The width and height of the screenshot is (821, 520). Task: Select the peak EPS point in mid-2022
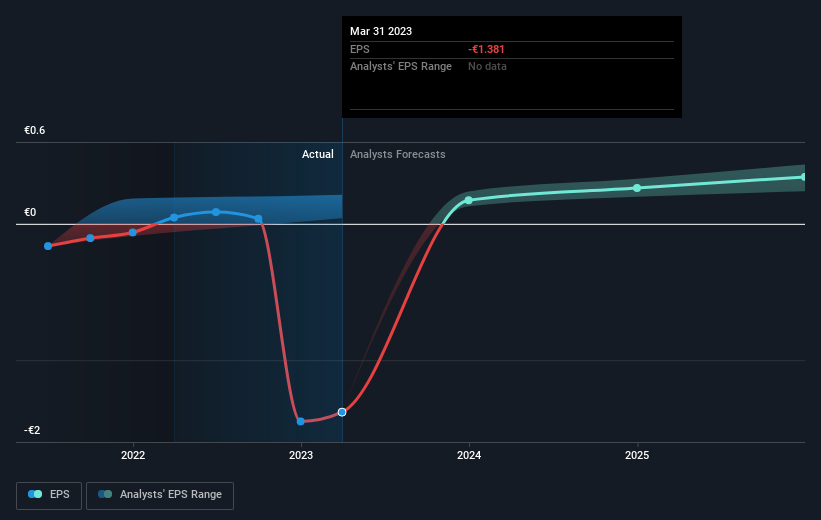(x=216, y=212)
